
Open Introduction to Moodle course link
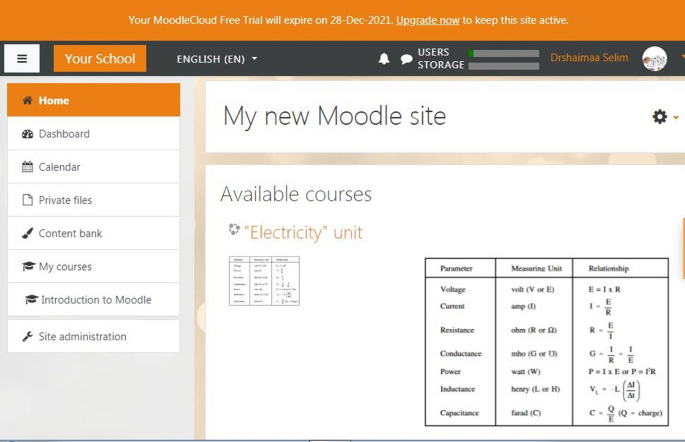pos(93,300)
